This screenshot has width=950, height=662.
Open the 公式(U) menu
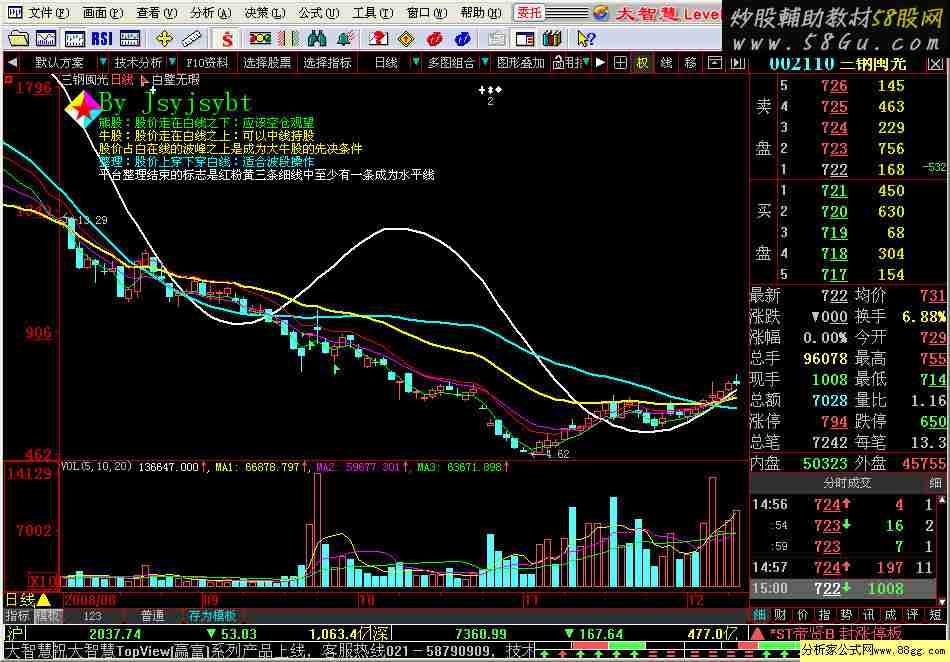(x=319, y=13)
